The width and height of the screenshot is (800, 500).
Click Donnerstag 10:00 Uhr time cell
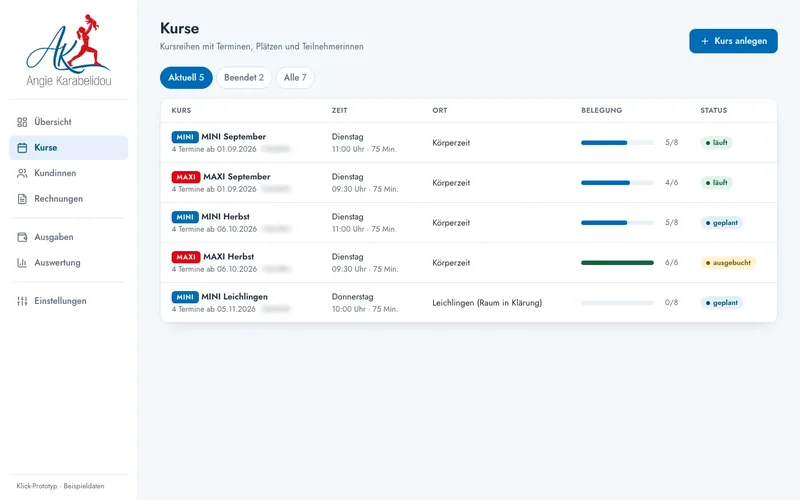coord(365,303)
